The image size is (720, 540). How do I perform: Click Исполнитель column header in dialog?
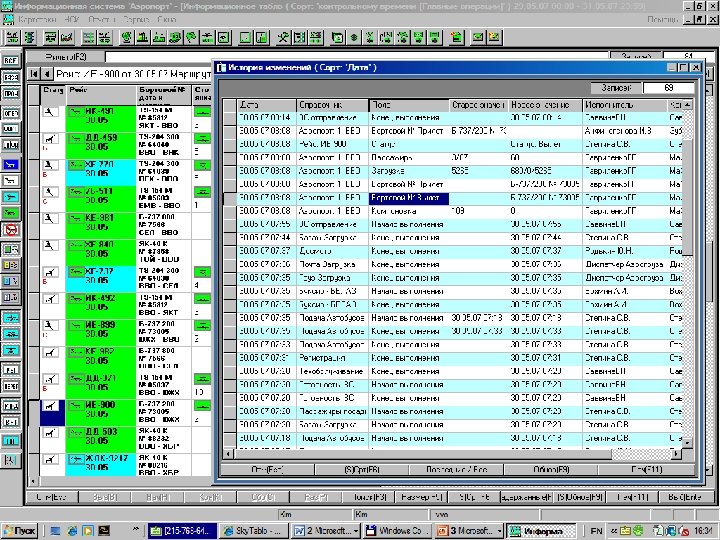coord(625,105)
